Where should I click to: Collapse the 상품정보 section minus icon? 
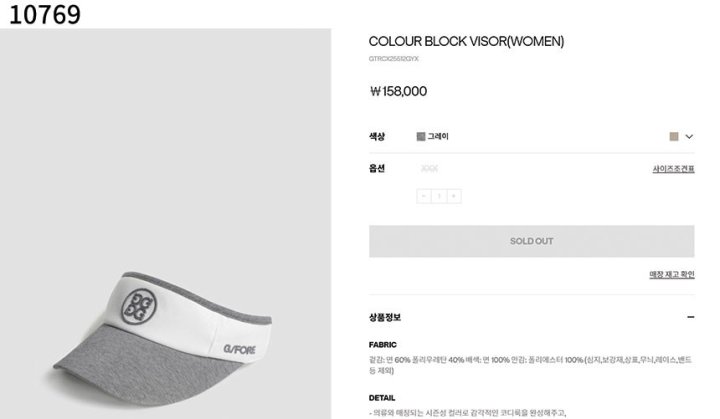click(x=690, y=317)
